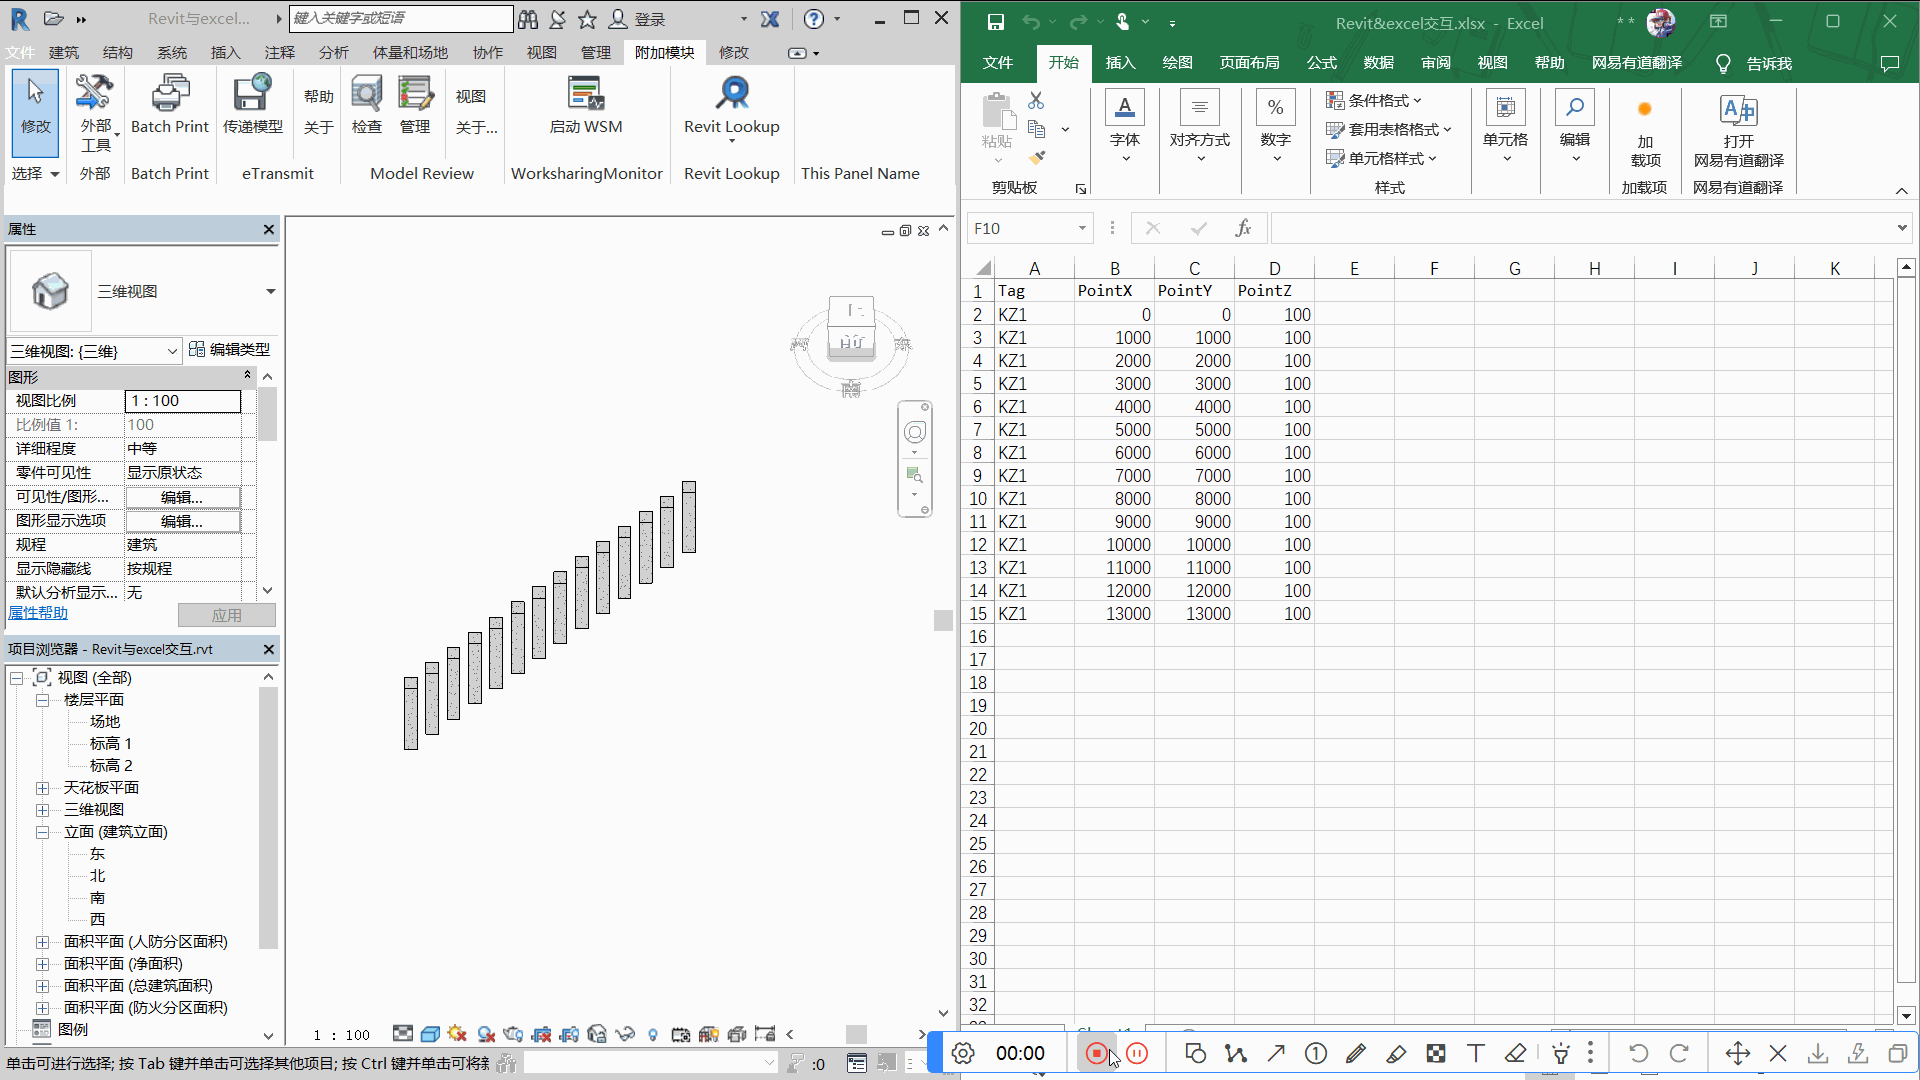Select the pen annotation tool in recorder bar

[1356, 1053]
